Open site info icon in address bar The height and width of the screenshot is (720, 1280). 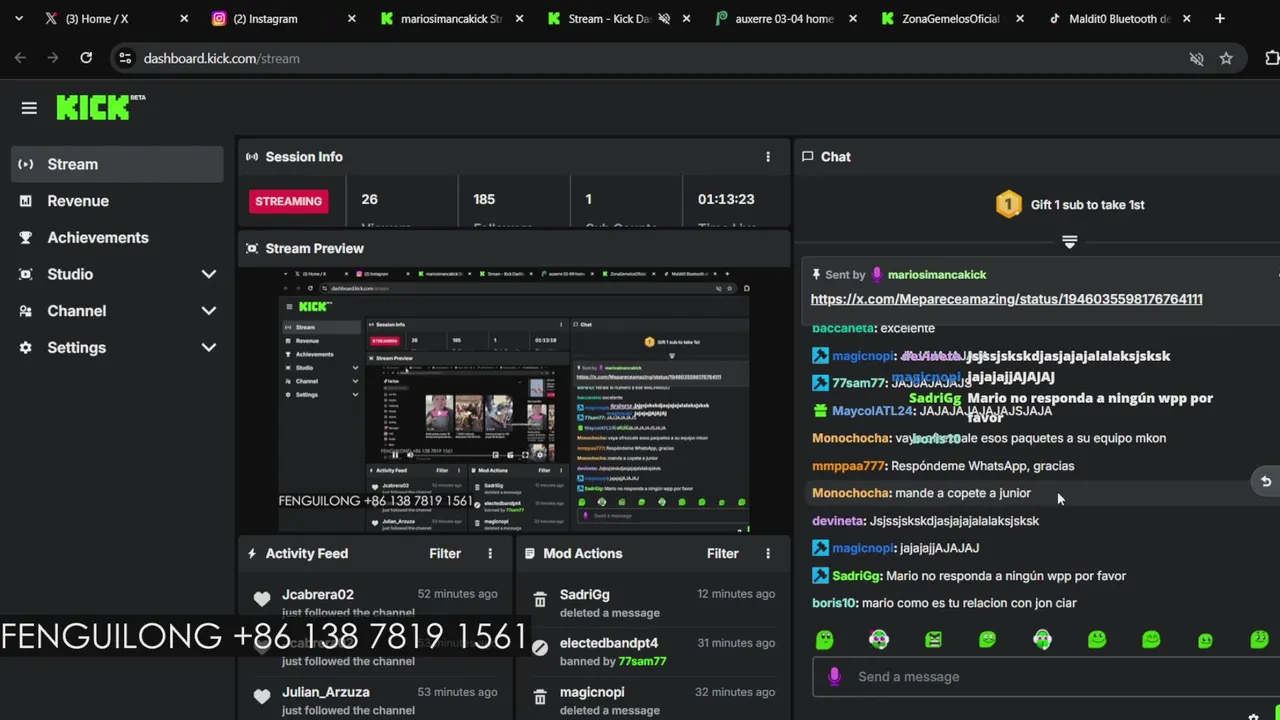coord(125,58)
